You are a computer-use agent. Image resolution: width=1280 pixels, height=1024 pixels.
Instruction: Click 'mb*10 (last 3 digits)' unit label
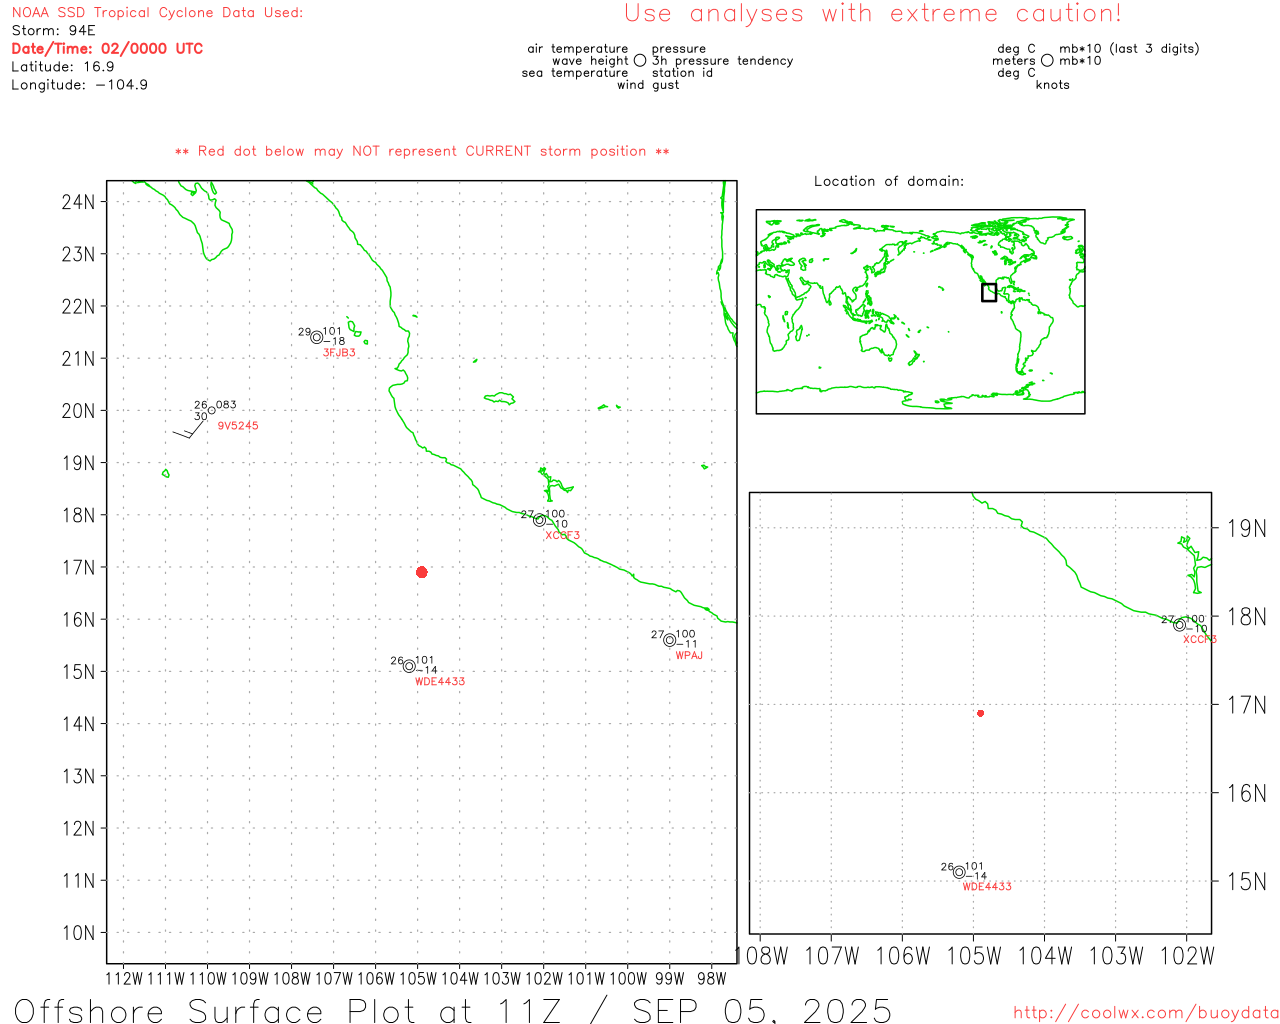point(1129,49)
